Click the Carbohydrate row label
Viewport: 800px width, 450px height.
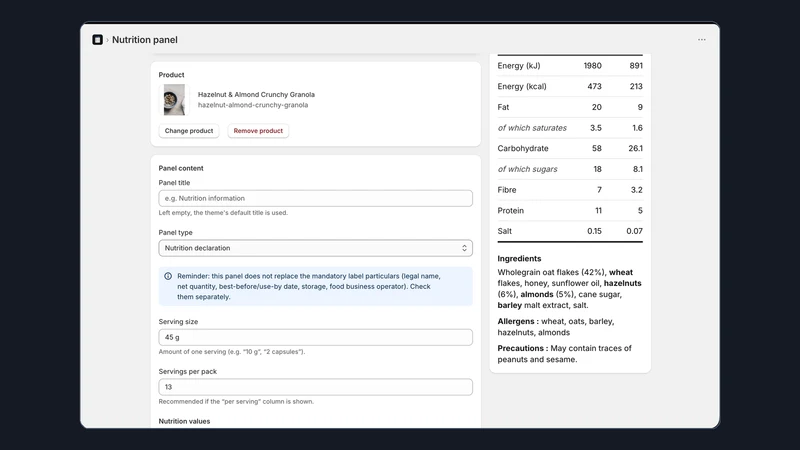[x=523, y=148]
